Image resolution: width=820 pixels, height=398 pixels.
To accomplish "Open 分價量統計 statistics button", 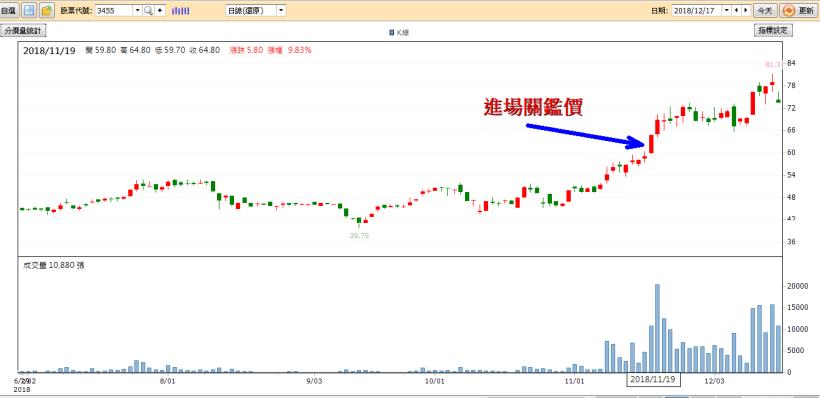I will click(24, 31).
